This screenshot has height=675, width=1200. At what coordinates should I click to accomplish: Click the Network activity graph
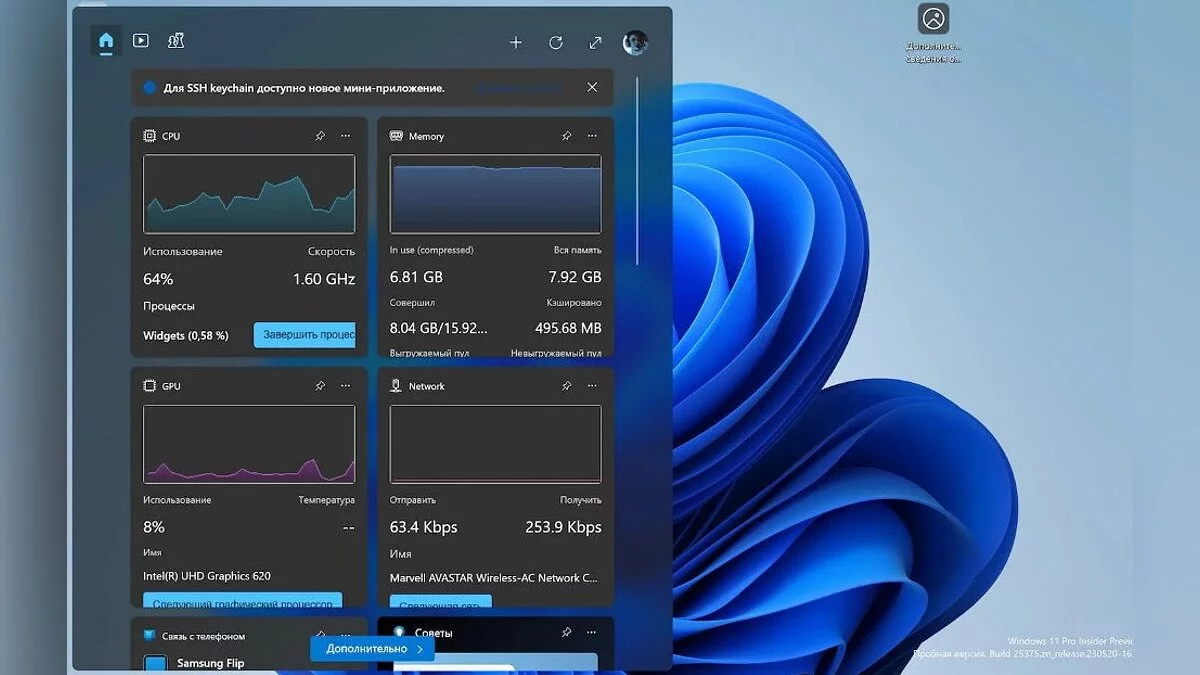496,444
